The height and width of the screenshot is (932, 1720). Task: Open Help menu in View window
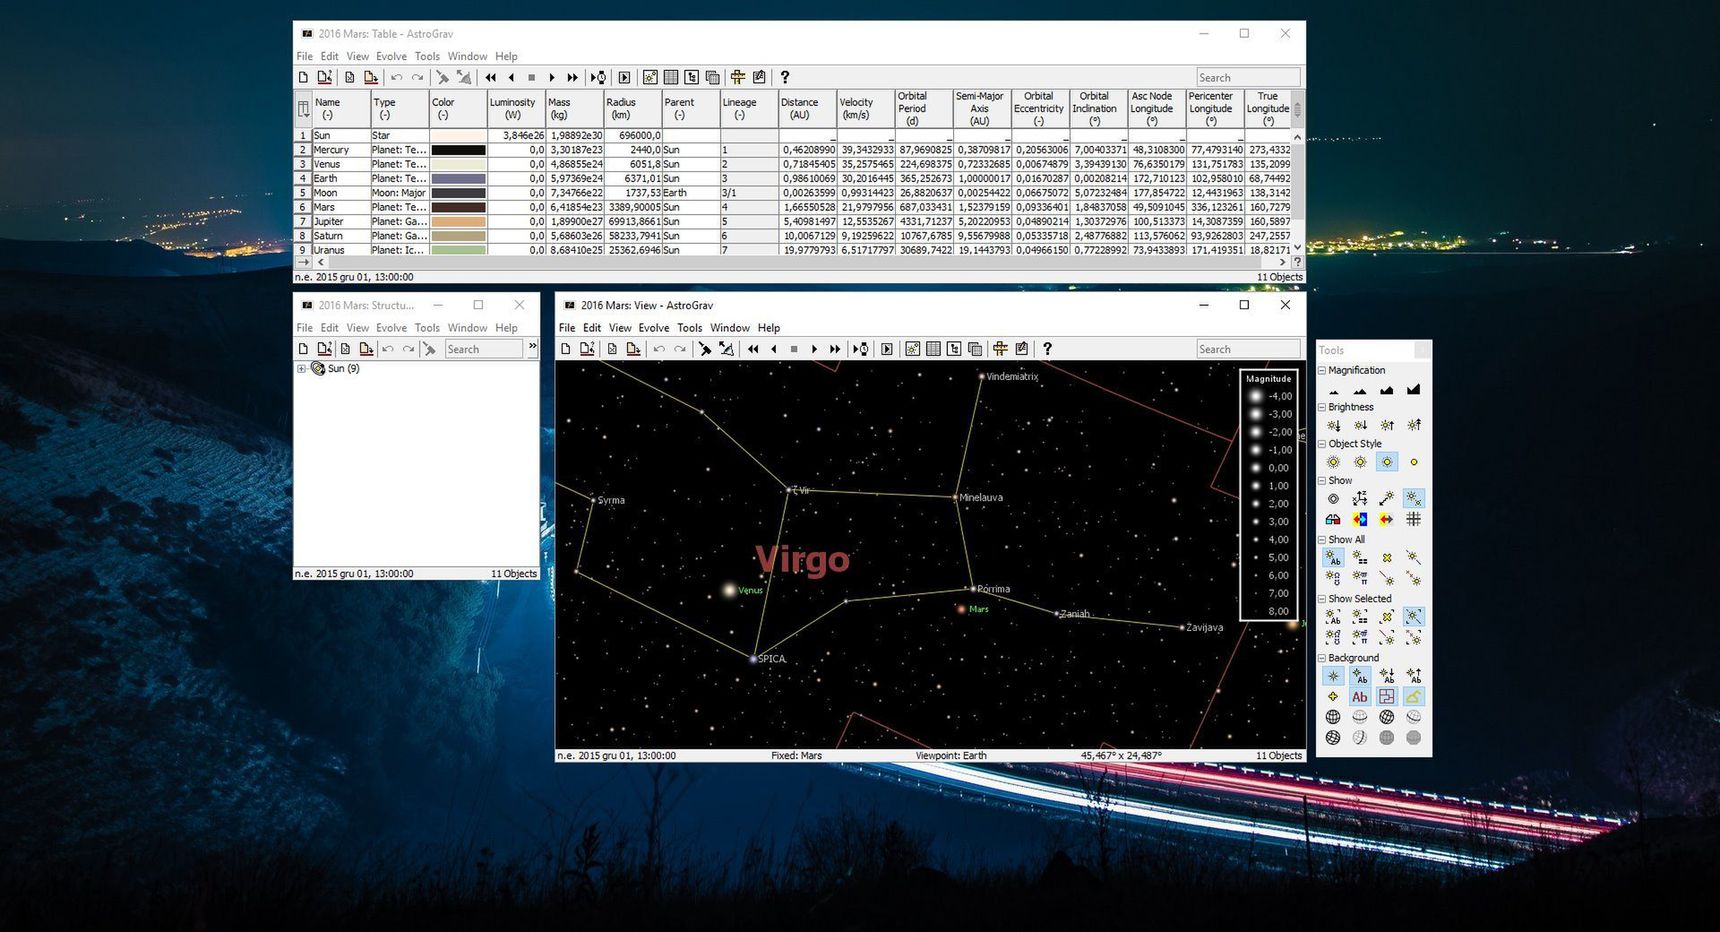(769, 328)
